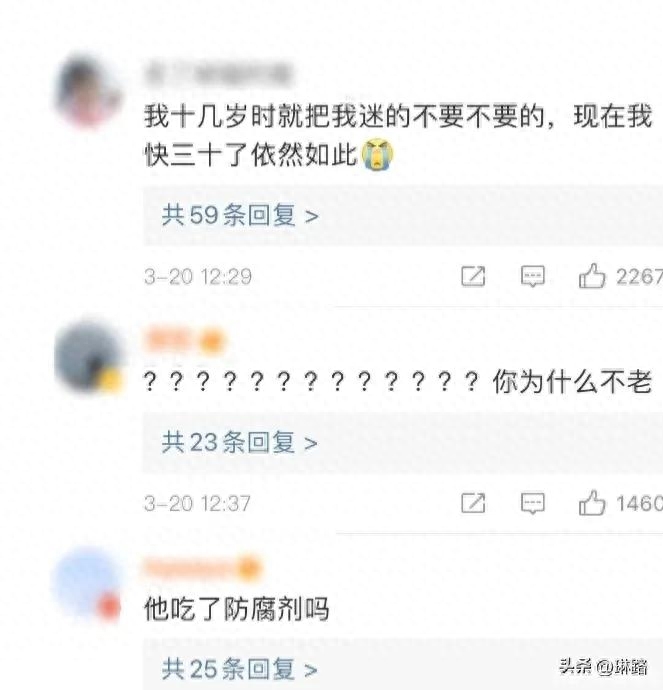This screenshot has width=663, height=690.
Task: Tap the badge beside the second username
Action: pos(212,341)
